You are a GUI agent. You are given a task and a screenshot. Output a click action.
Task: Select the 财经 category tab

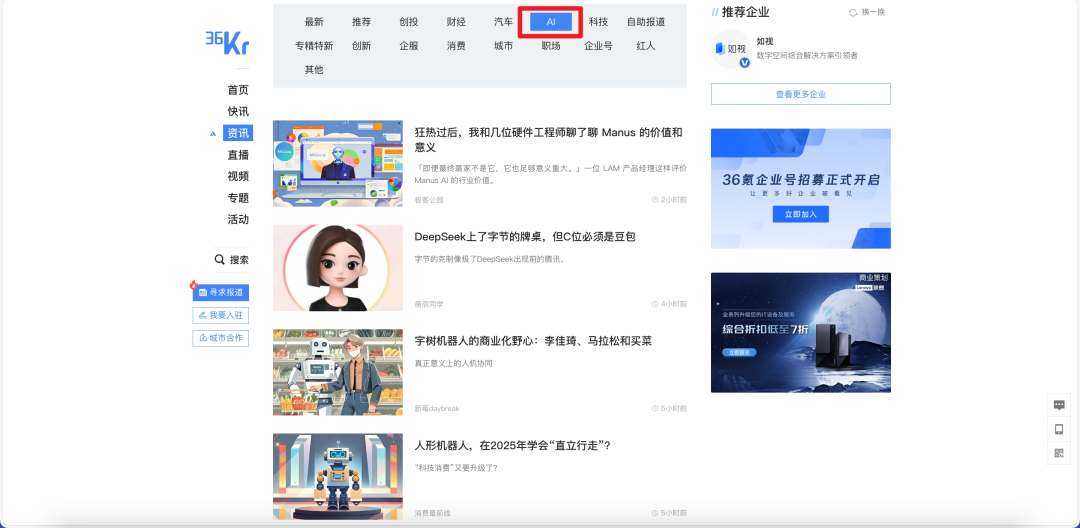point(456,22)
